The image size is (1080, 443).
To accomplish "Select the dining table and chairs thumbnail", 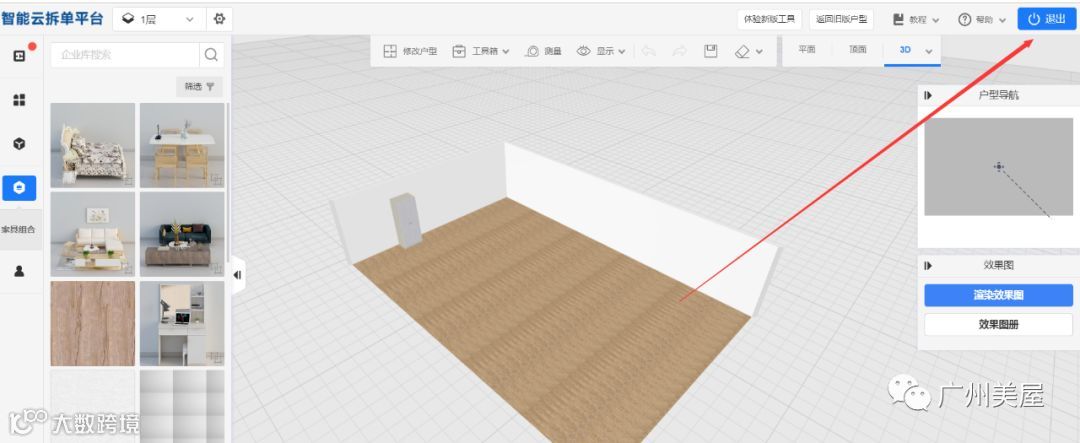I will [182, 145].
